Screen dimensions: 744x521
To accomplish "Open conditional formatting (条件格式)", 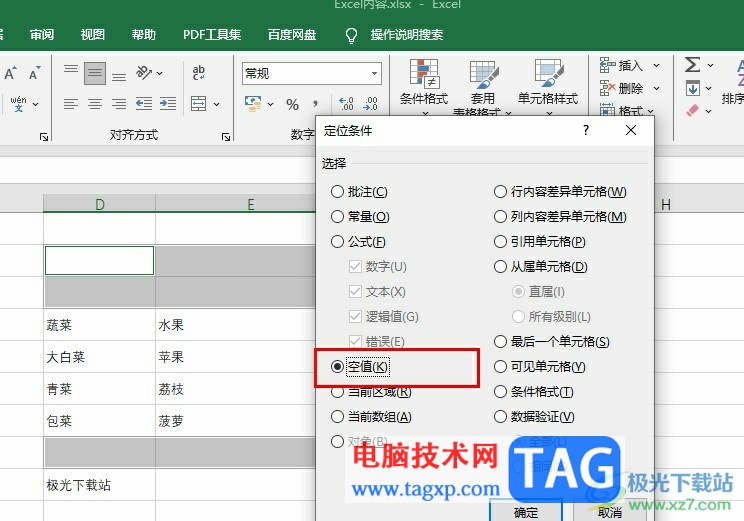I will pos(424,87).
